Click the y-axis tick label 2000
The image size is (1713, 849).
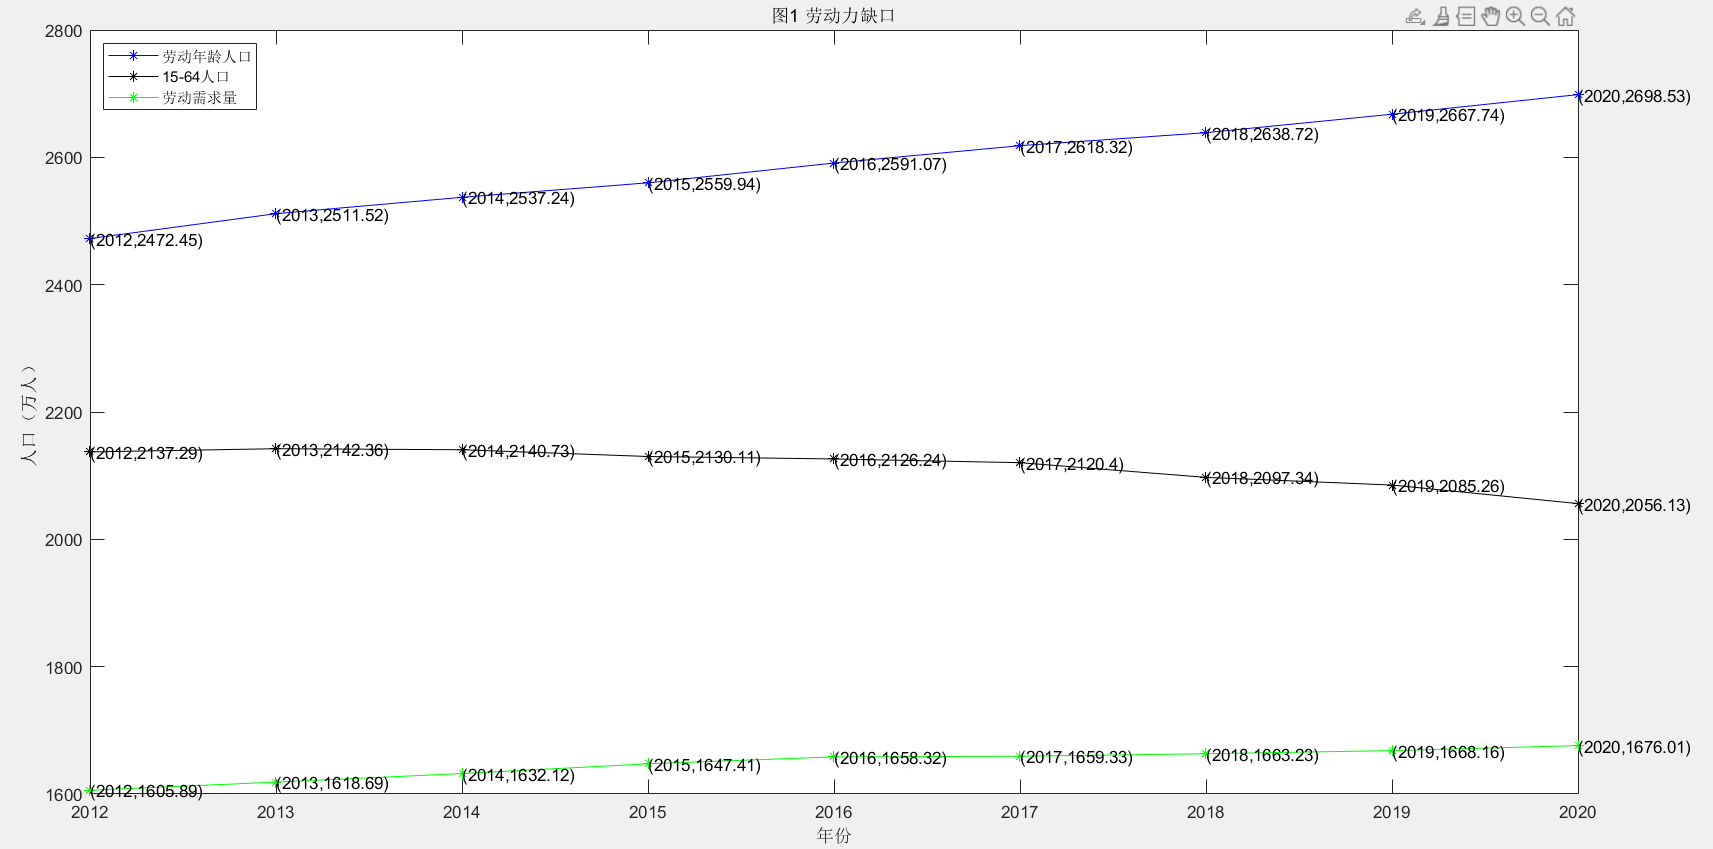64,540
